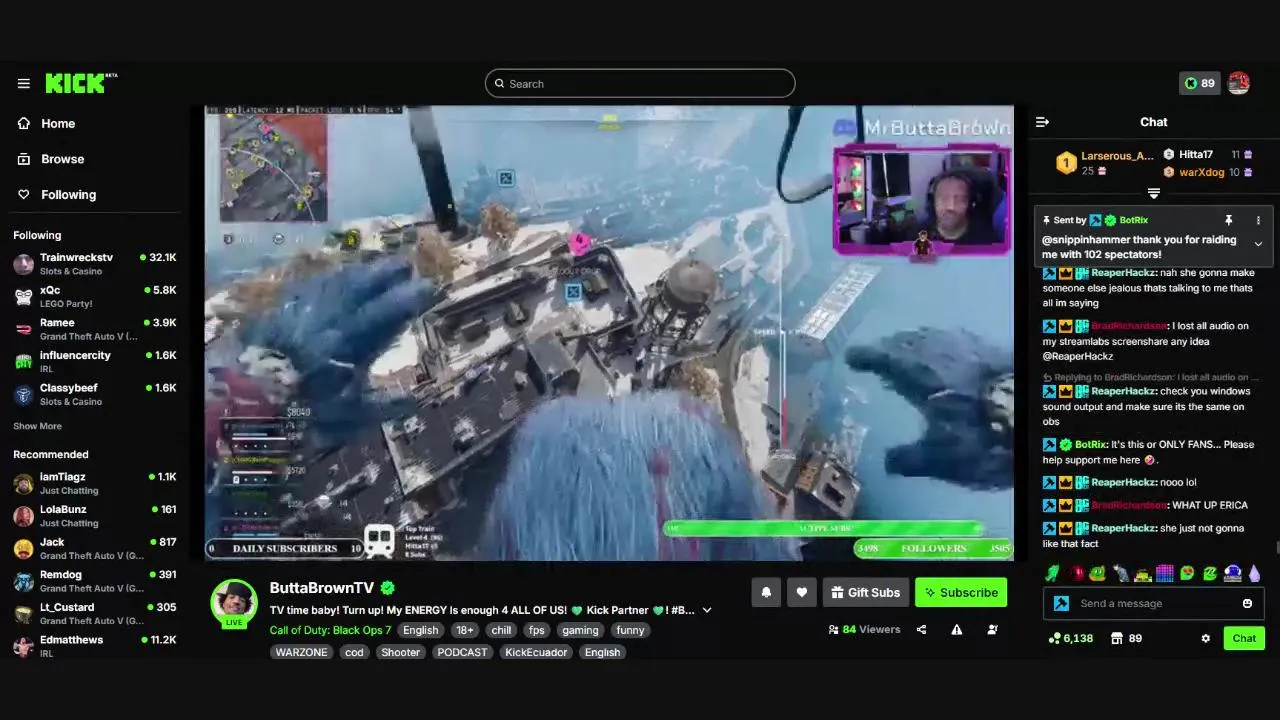Insert the purple crystal emote

point(1255,573)
